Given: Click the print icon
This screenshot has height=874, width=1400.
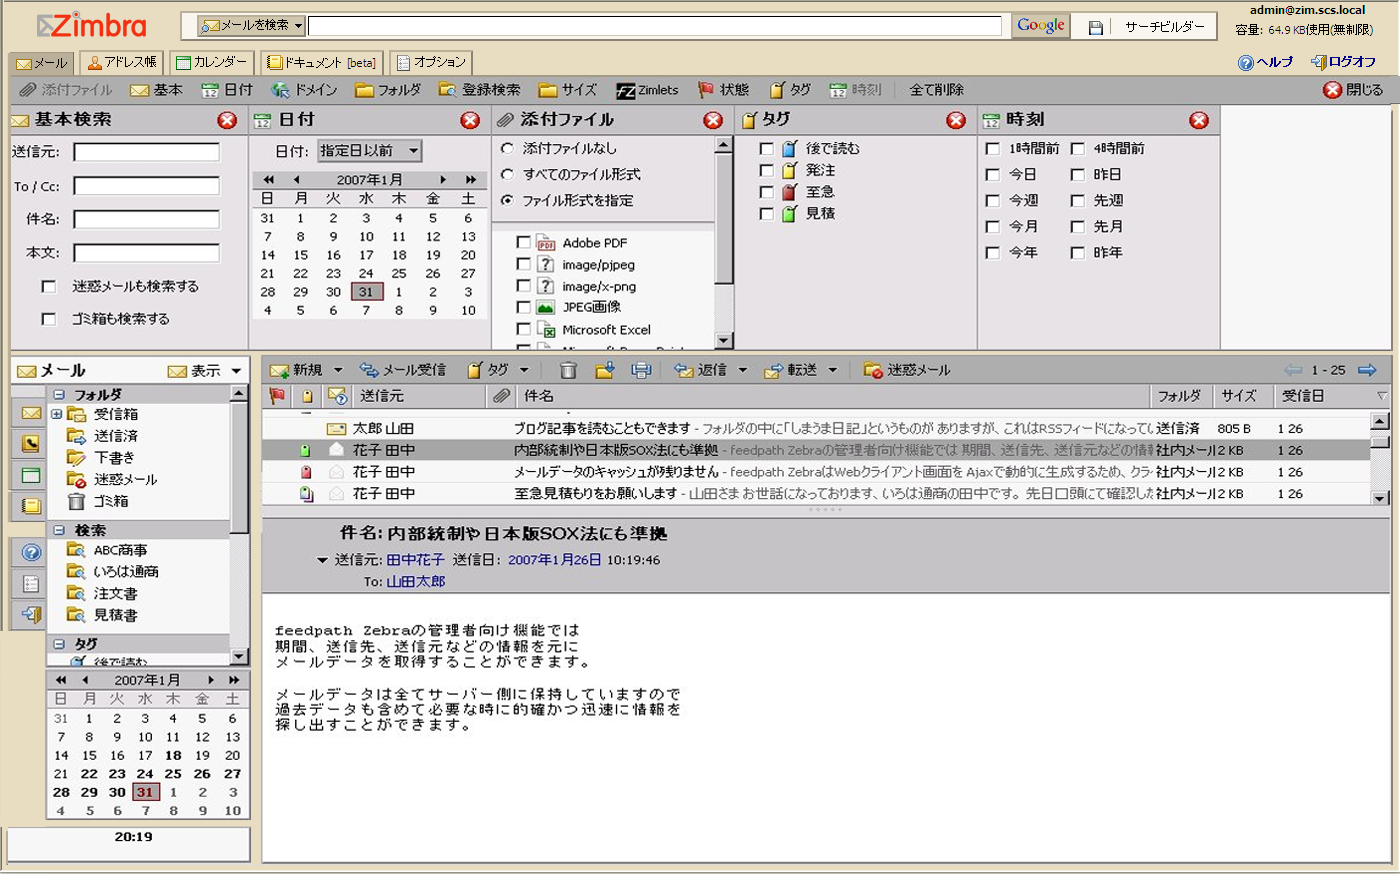Looking at the screenshot, I should 641,370.
